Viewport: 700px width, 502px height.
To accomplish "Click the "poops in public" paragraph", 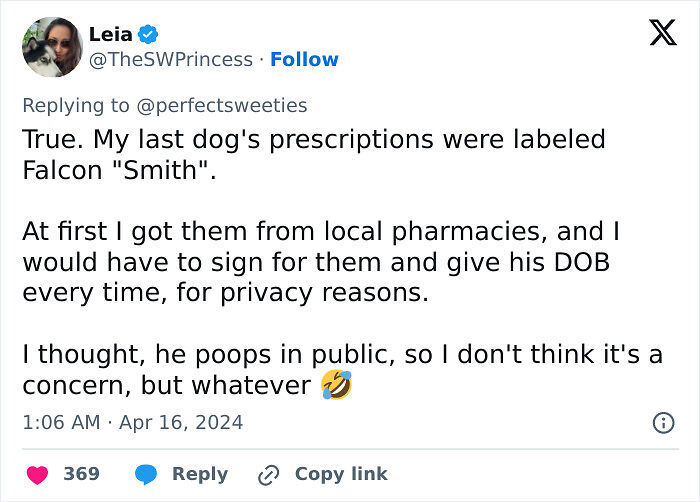I will point(340,369).
